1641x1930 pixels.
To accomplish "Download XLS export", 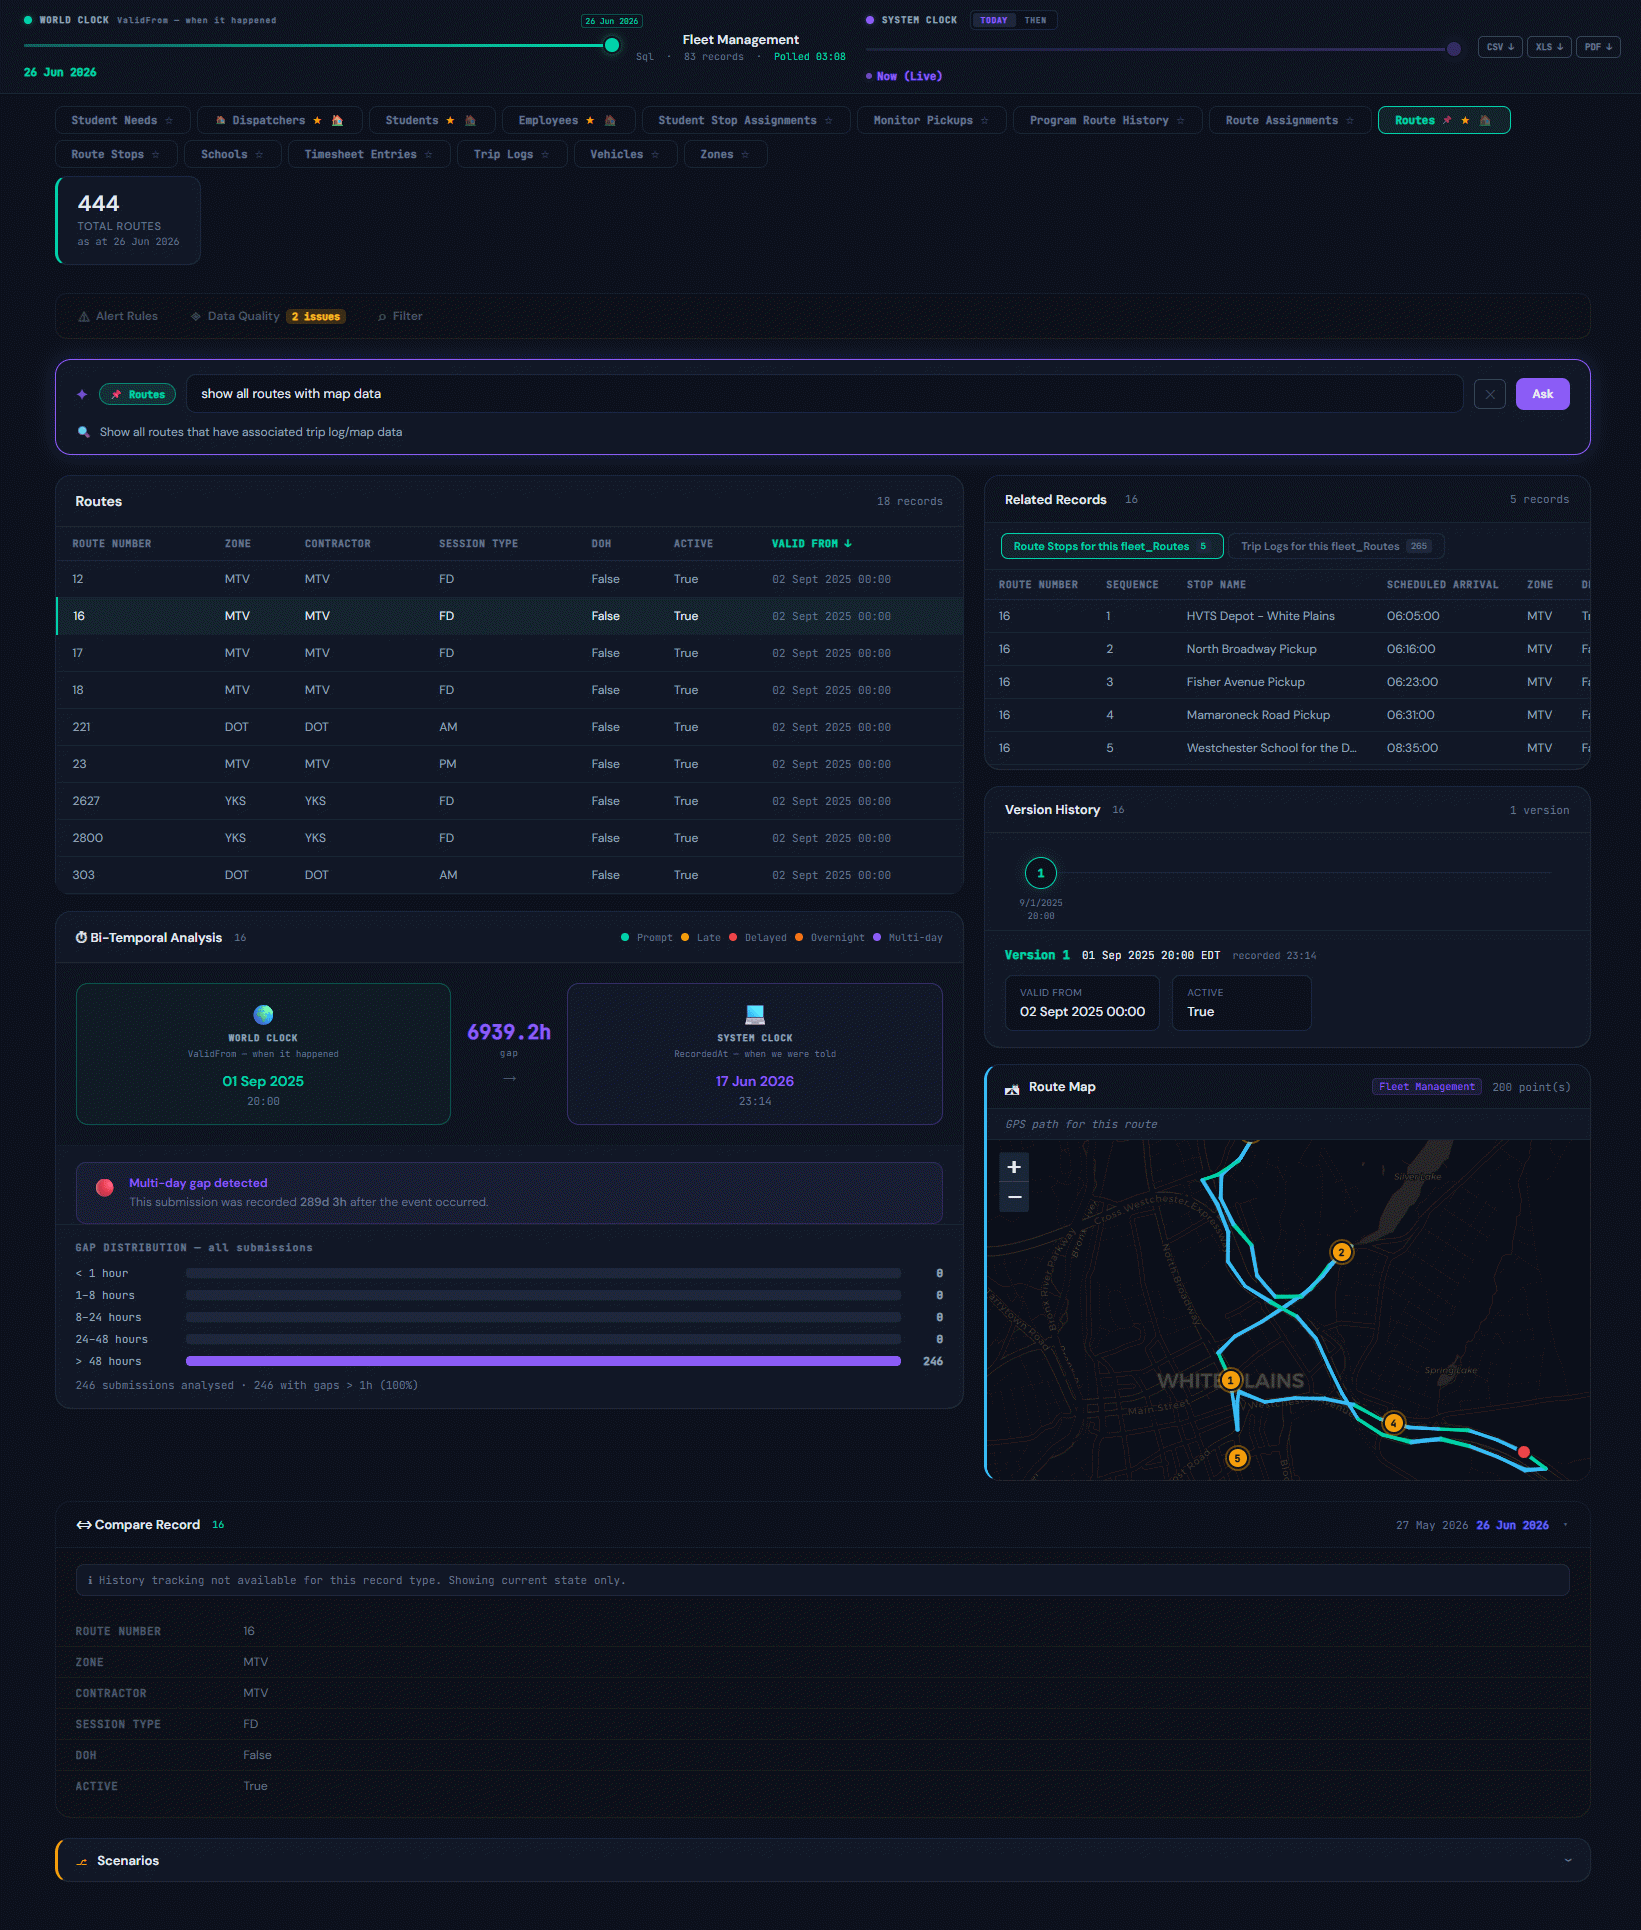I will click(x=1549, y=47).
